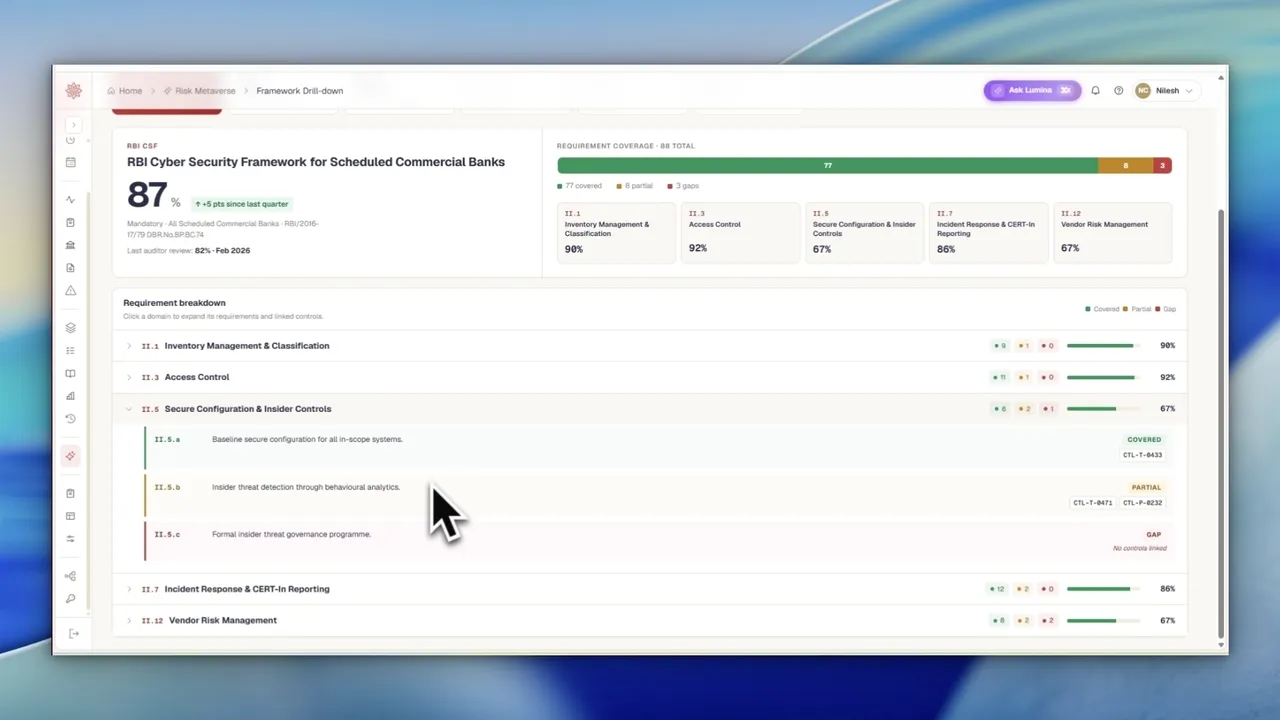
Task: Go to Risk Metaverse breadcrumb
Action: coord(200,91)
